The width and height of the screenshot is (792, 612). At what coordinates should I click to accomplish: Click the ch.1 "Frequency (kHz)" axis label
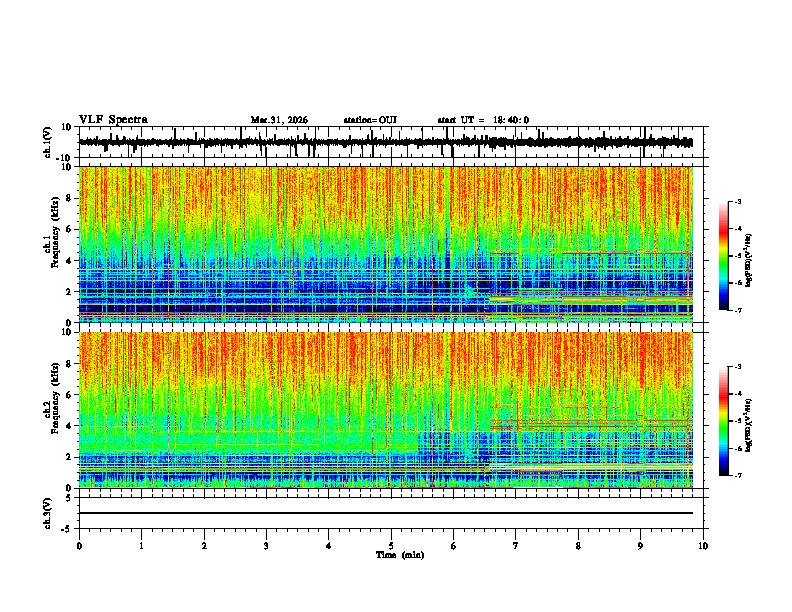(56, 232)
